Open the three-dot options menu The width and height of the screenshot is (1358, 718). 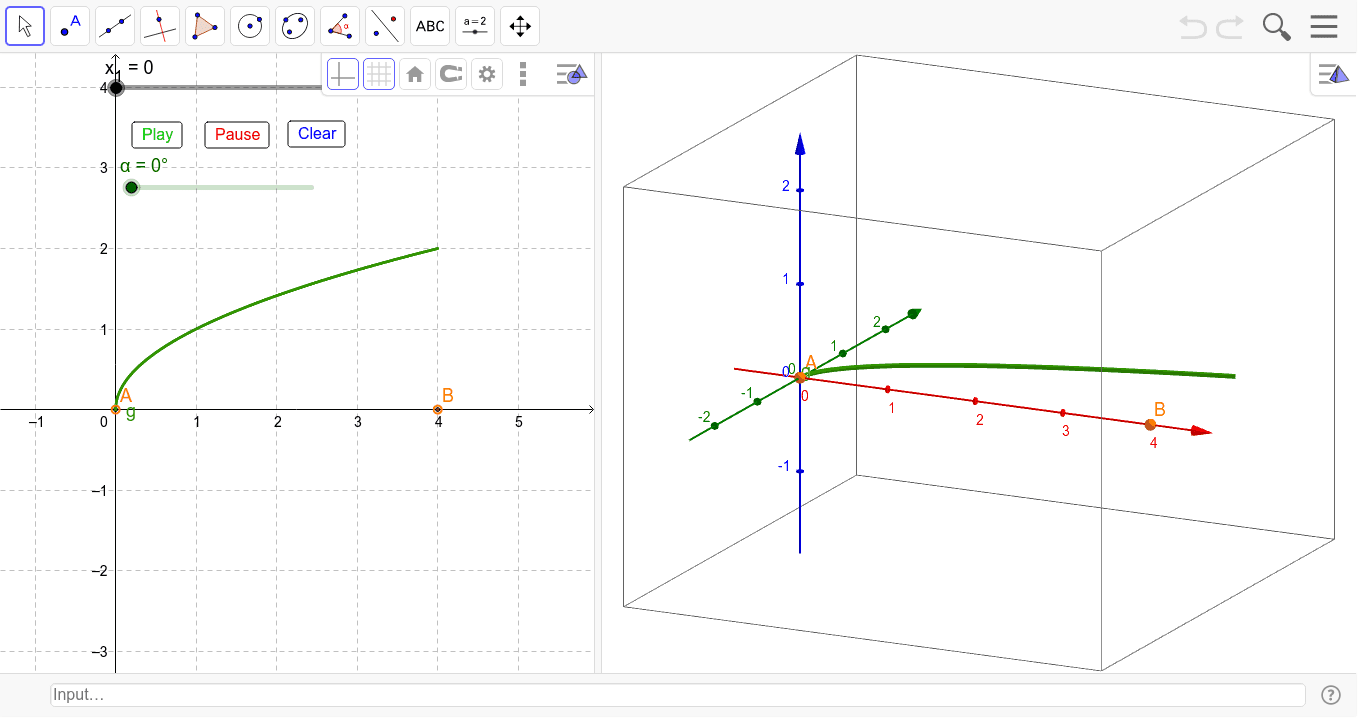click(x=523, y=73)
